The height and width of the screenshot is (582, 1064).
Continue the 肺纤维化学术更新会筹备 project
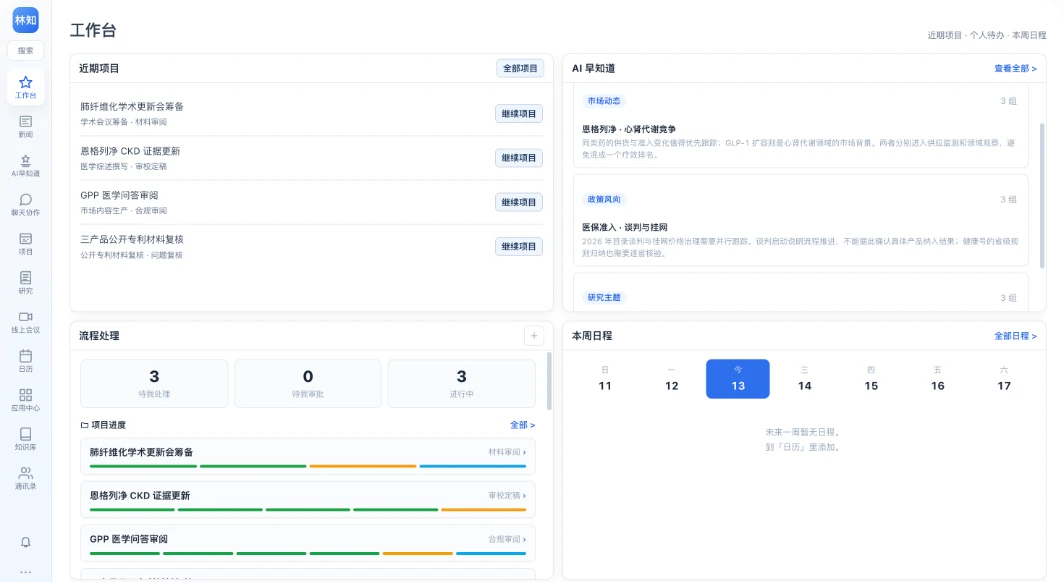[x=518, y=114]
